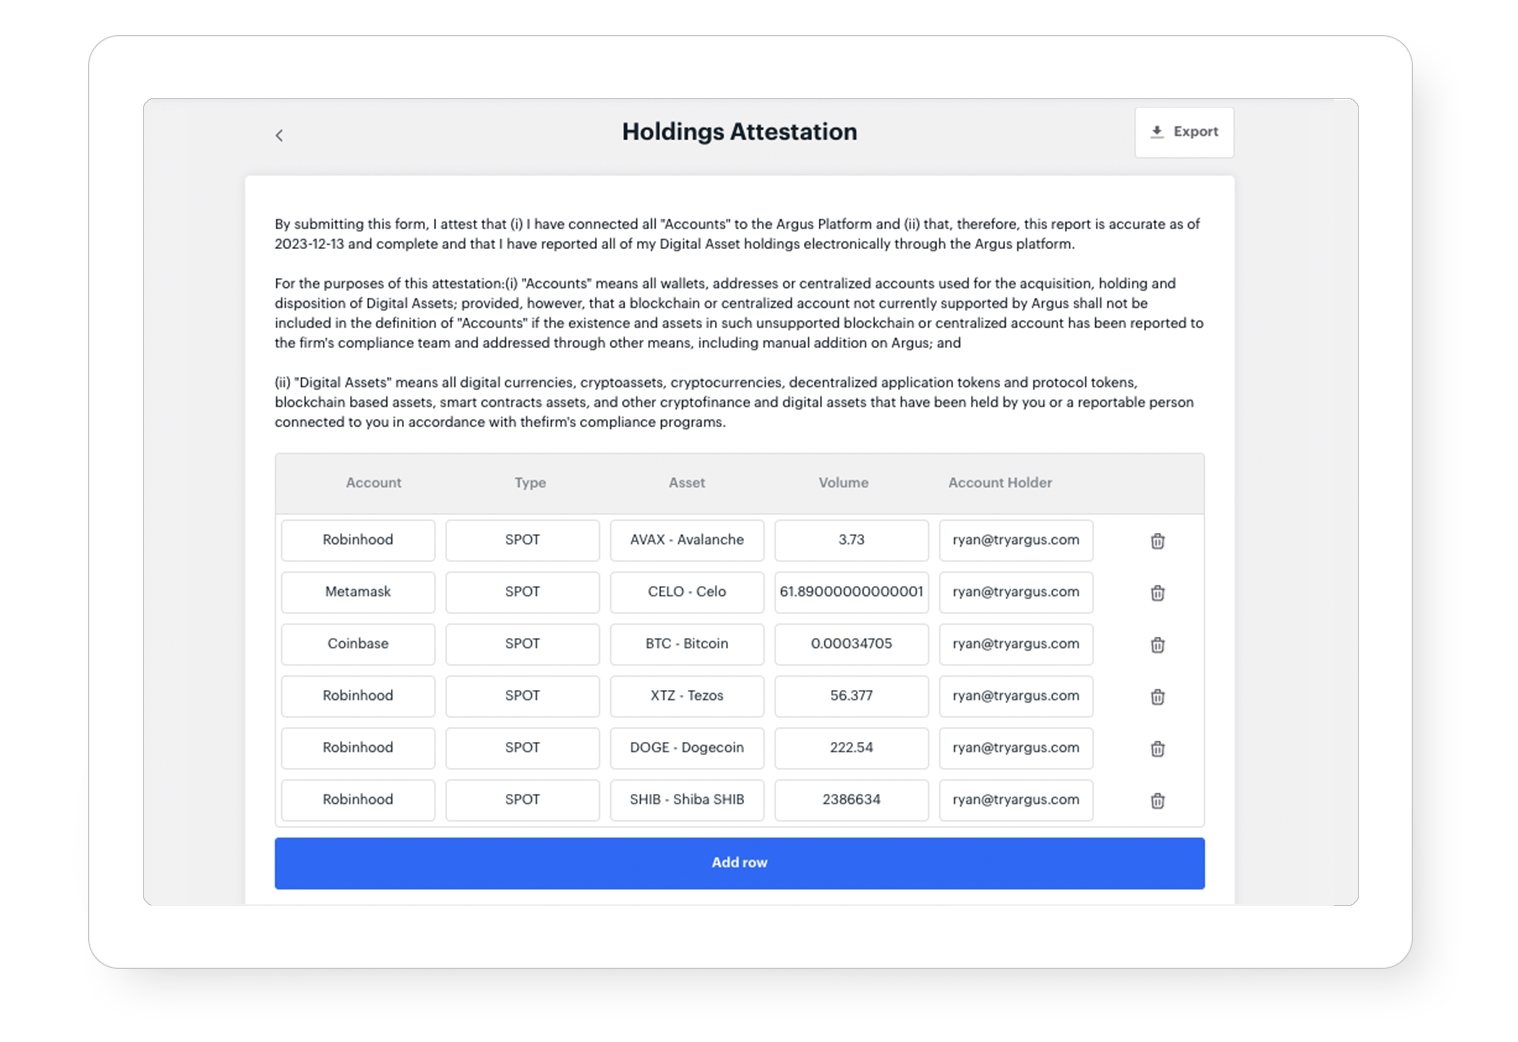Viewport: 1518px width, 1042px height.
Task: Go back using the left chevron
Action: pos(279,135)
